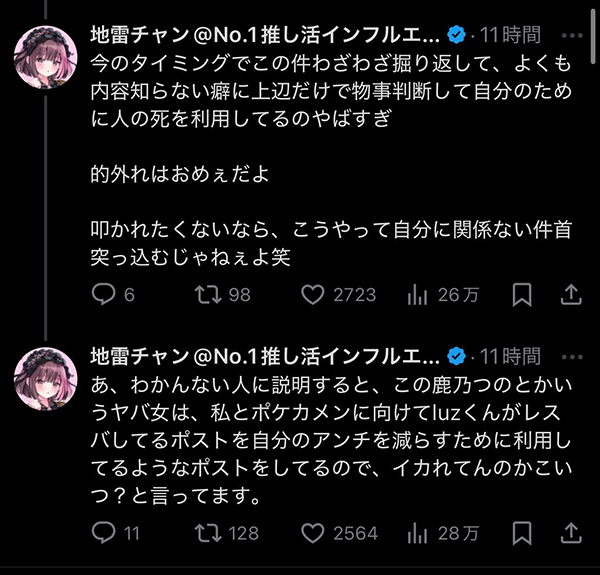Screen dimensions: 600x575
Task: Like the first post with 2723 likes
Action: (314, 294)
